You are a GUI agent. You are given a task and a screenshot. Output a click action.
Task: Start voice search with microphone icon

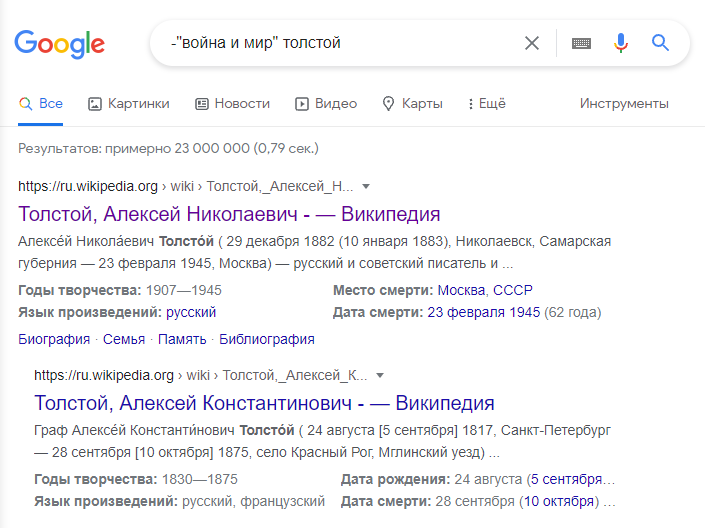click(x=621, y=43)
